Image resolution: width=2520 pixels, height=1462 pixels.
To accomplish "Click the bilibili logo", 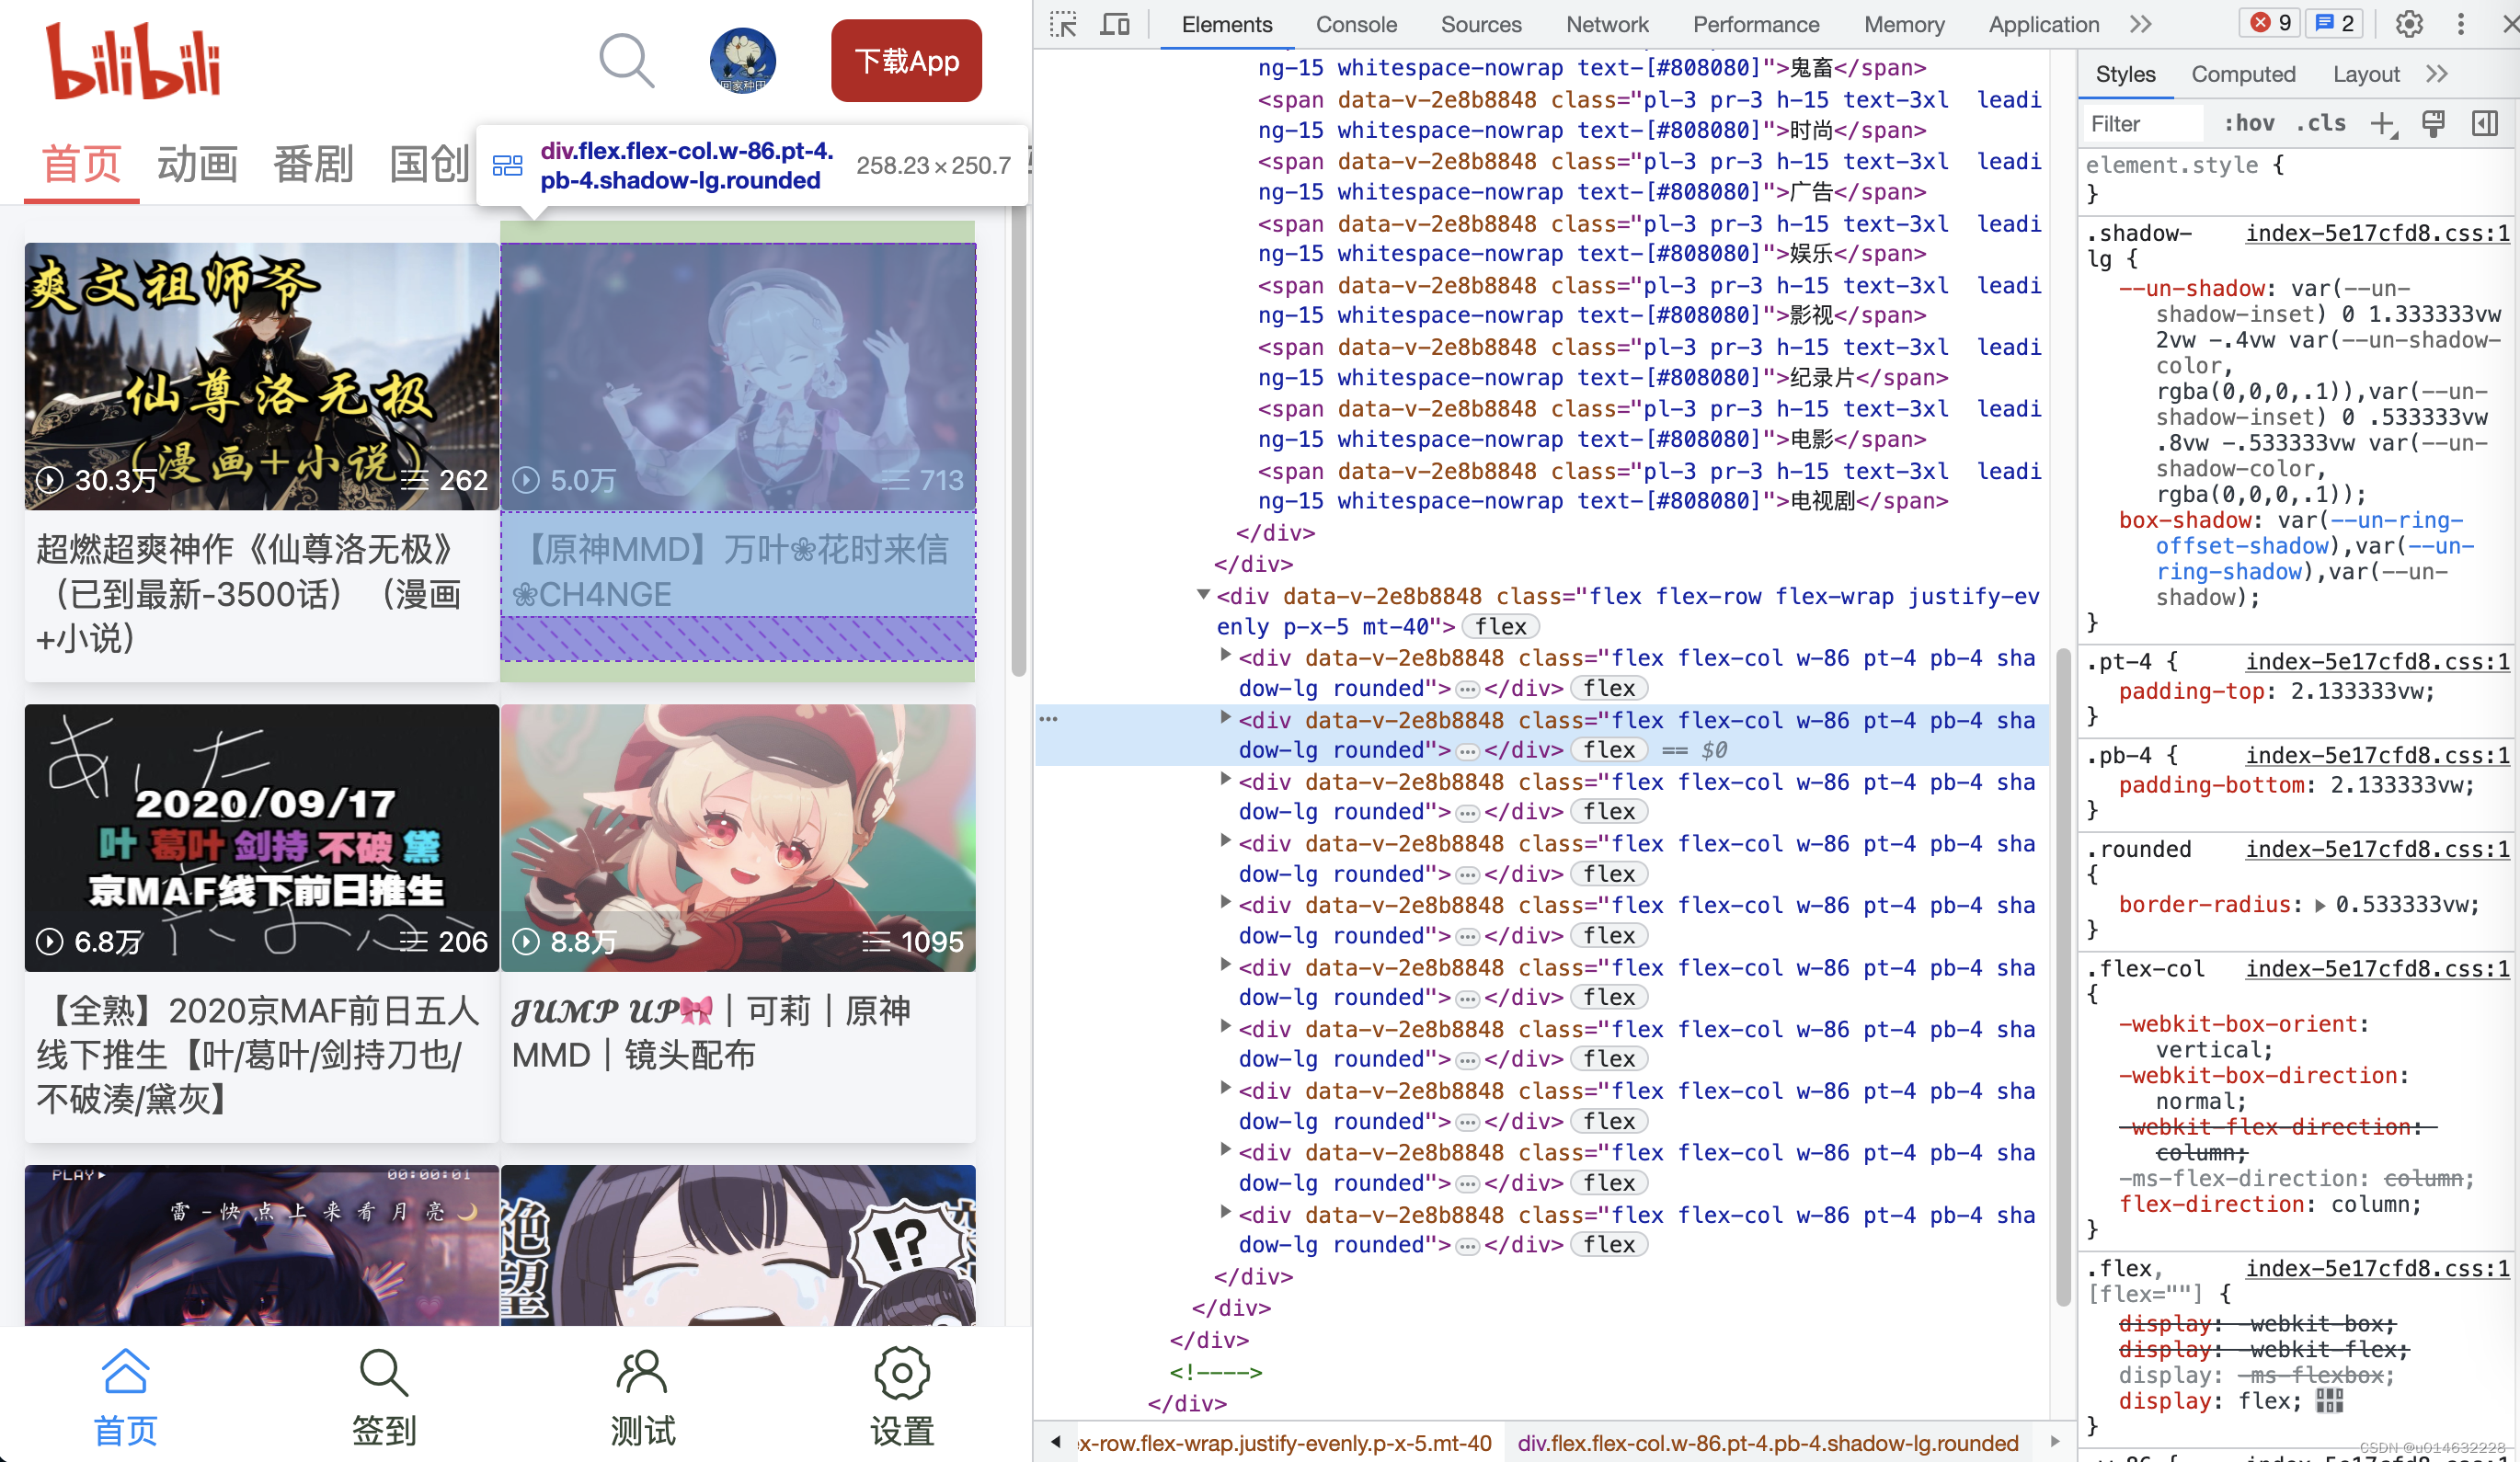I will (x=133, y=61).
